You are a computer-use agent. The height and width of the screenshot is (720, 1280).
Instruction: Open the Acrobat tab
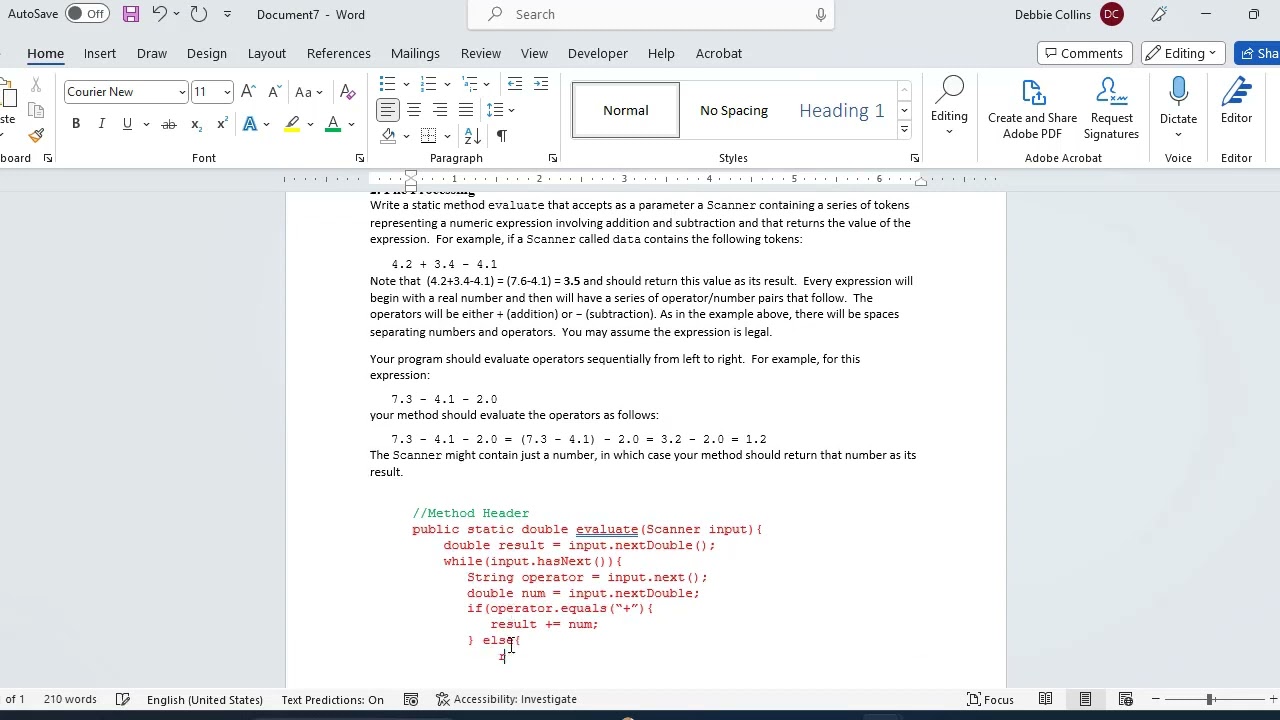719,53
